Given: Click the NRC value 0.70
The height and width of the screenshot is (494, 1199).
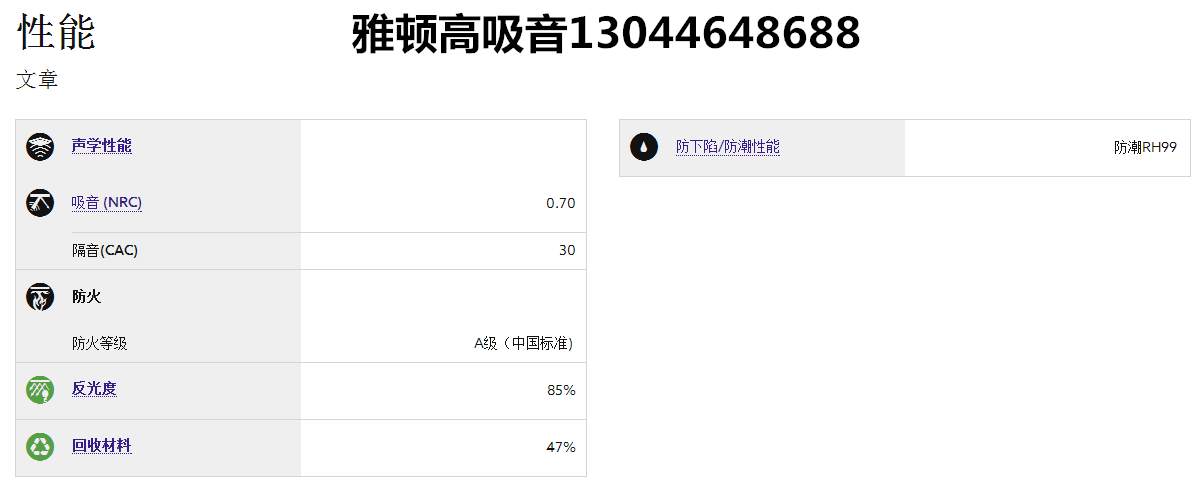Looking at the screenshot, I should click(x=560, y=203).
